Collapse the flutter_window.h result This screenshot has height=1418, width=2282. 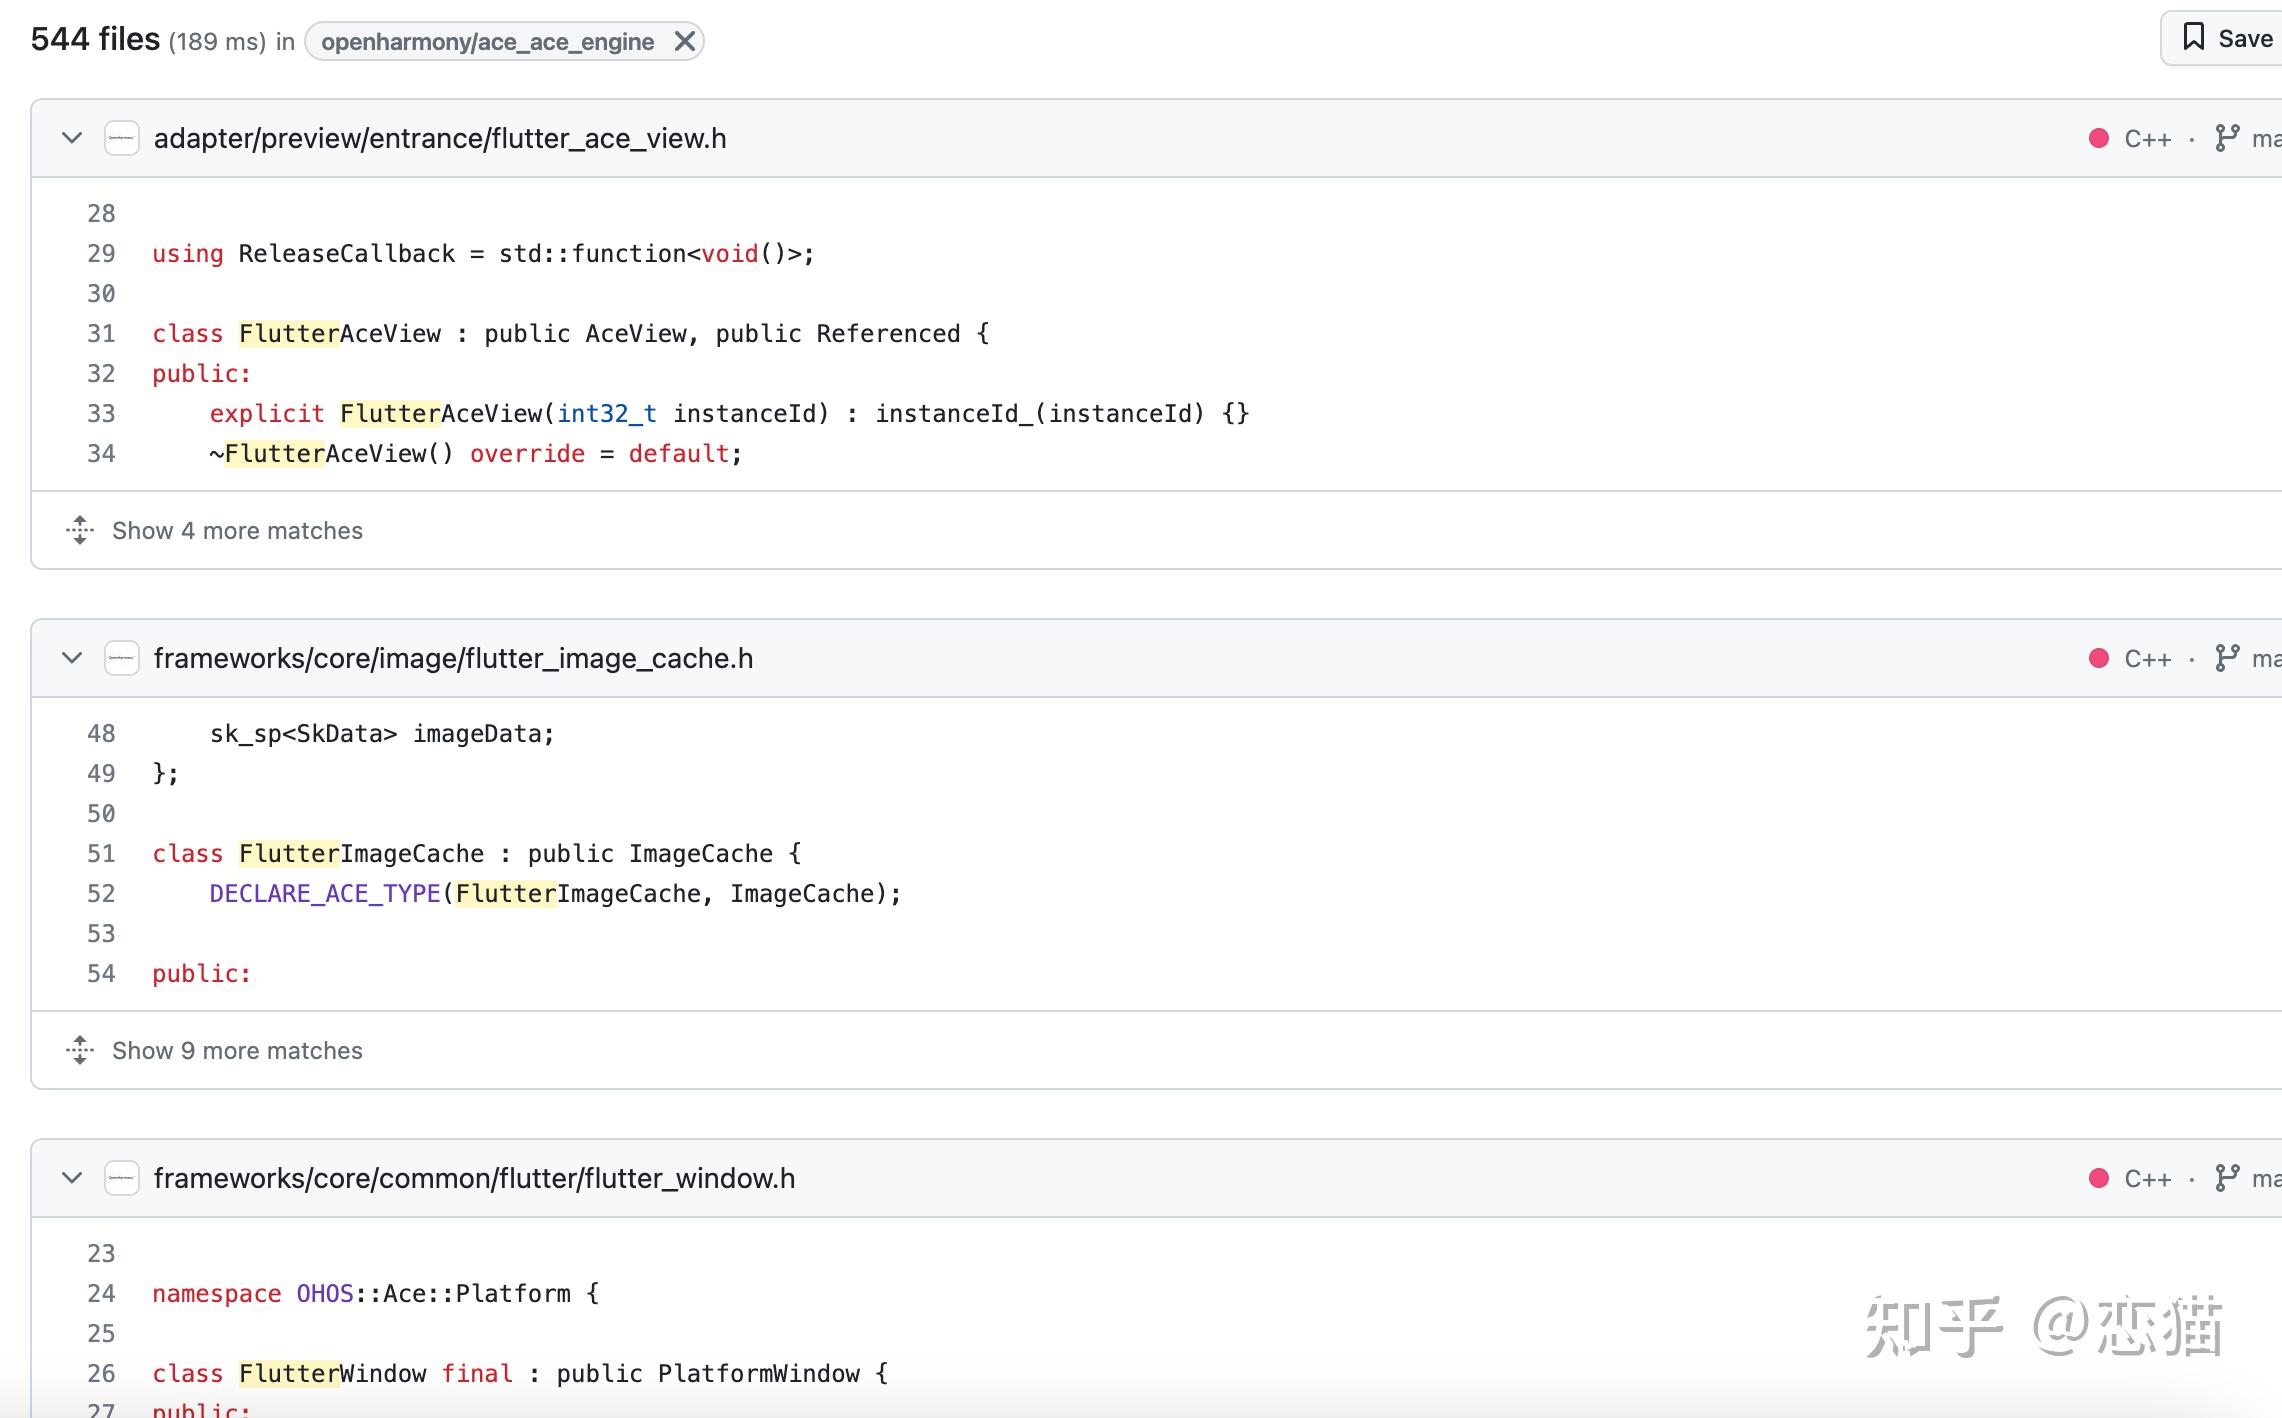point(72,1178)
